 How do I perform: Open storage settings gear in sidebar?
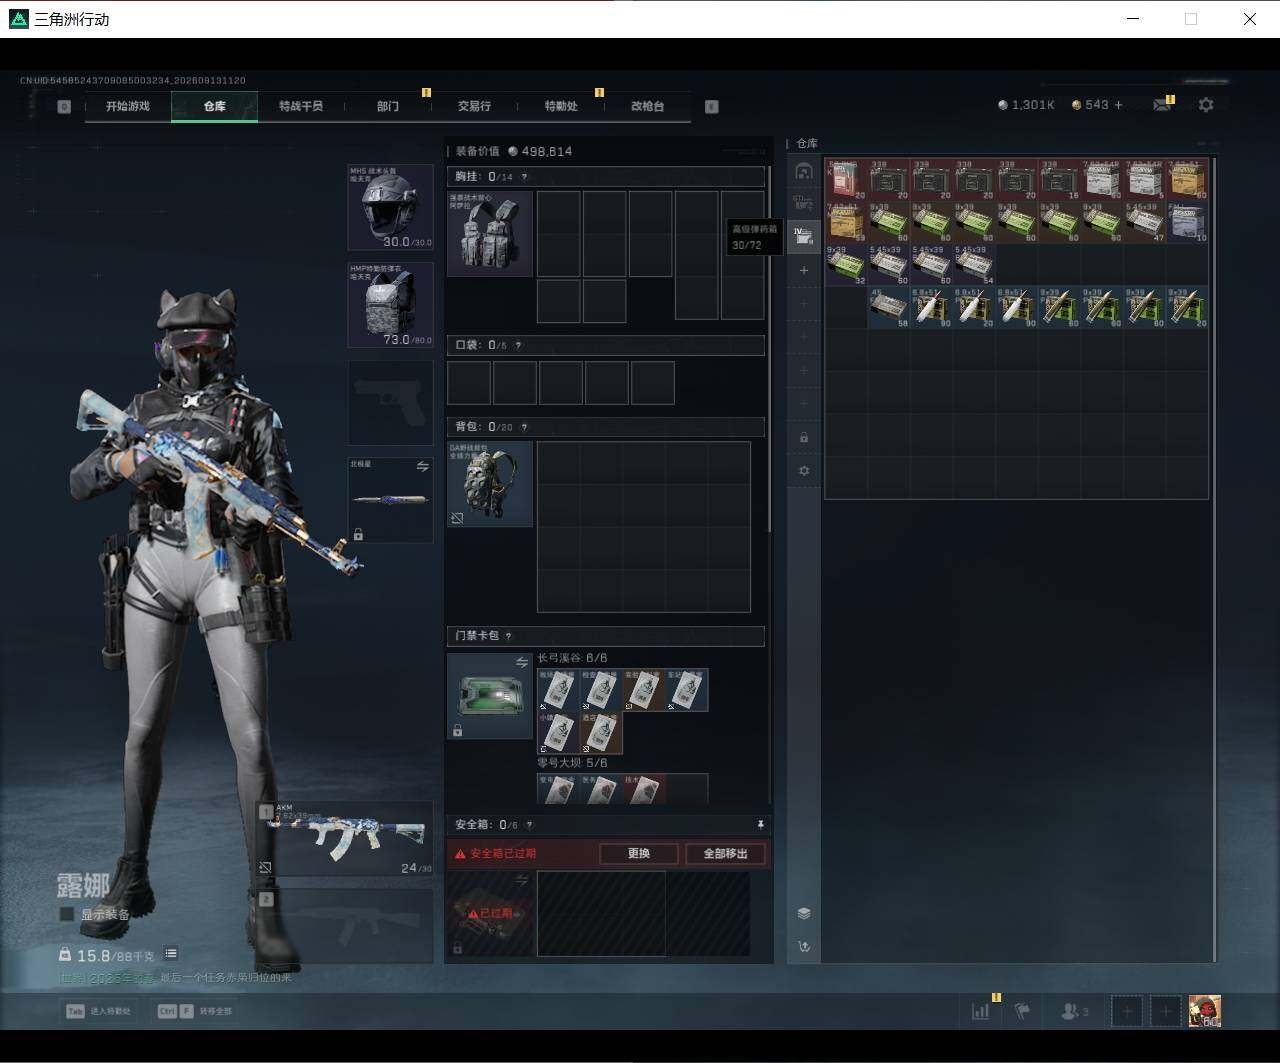(804, 471)
